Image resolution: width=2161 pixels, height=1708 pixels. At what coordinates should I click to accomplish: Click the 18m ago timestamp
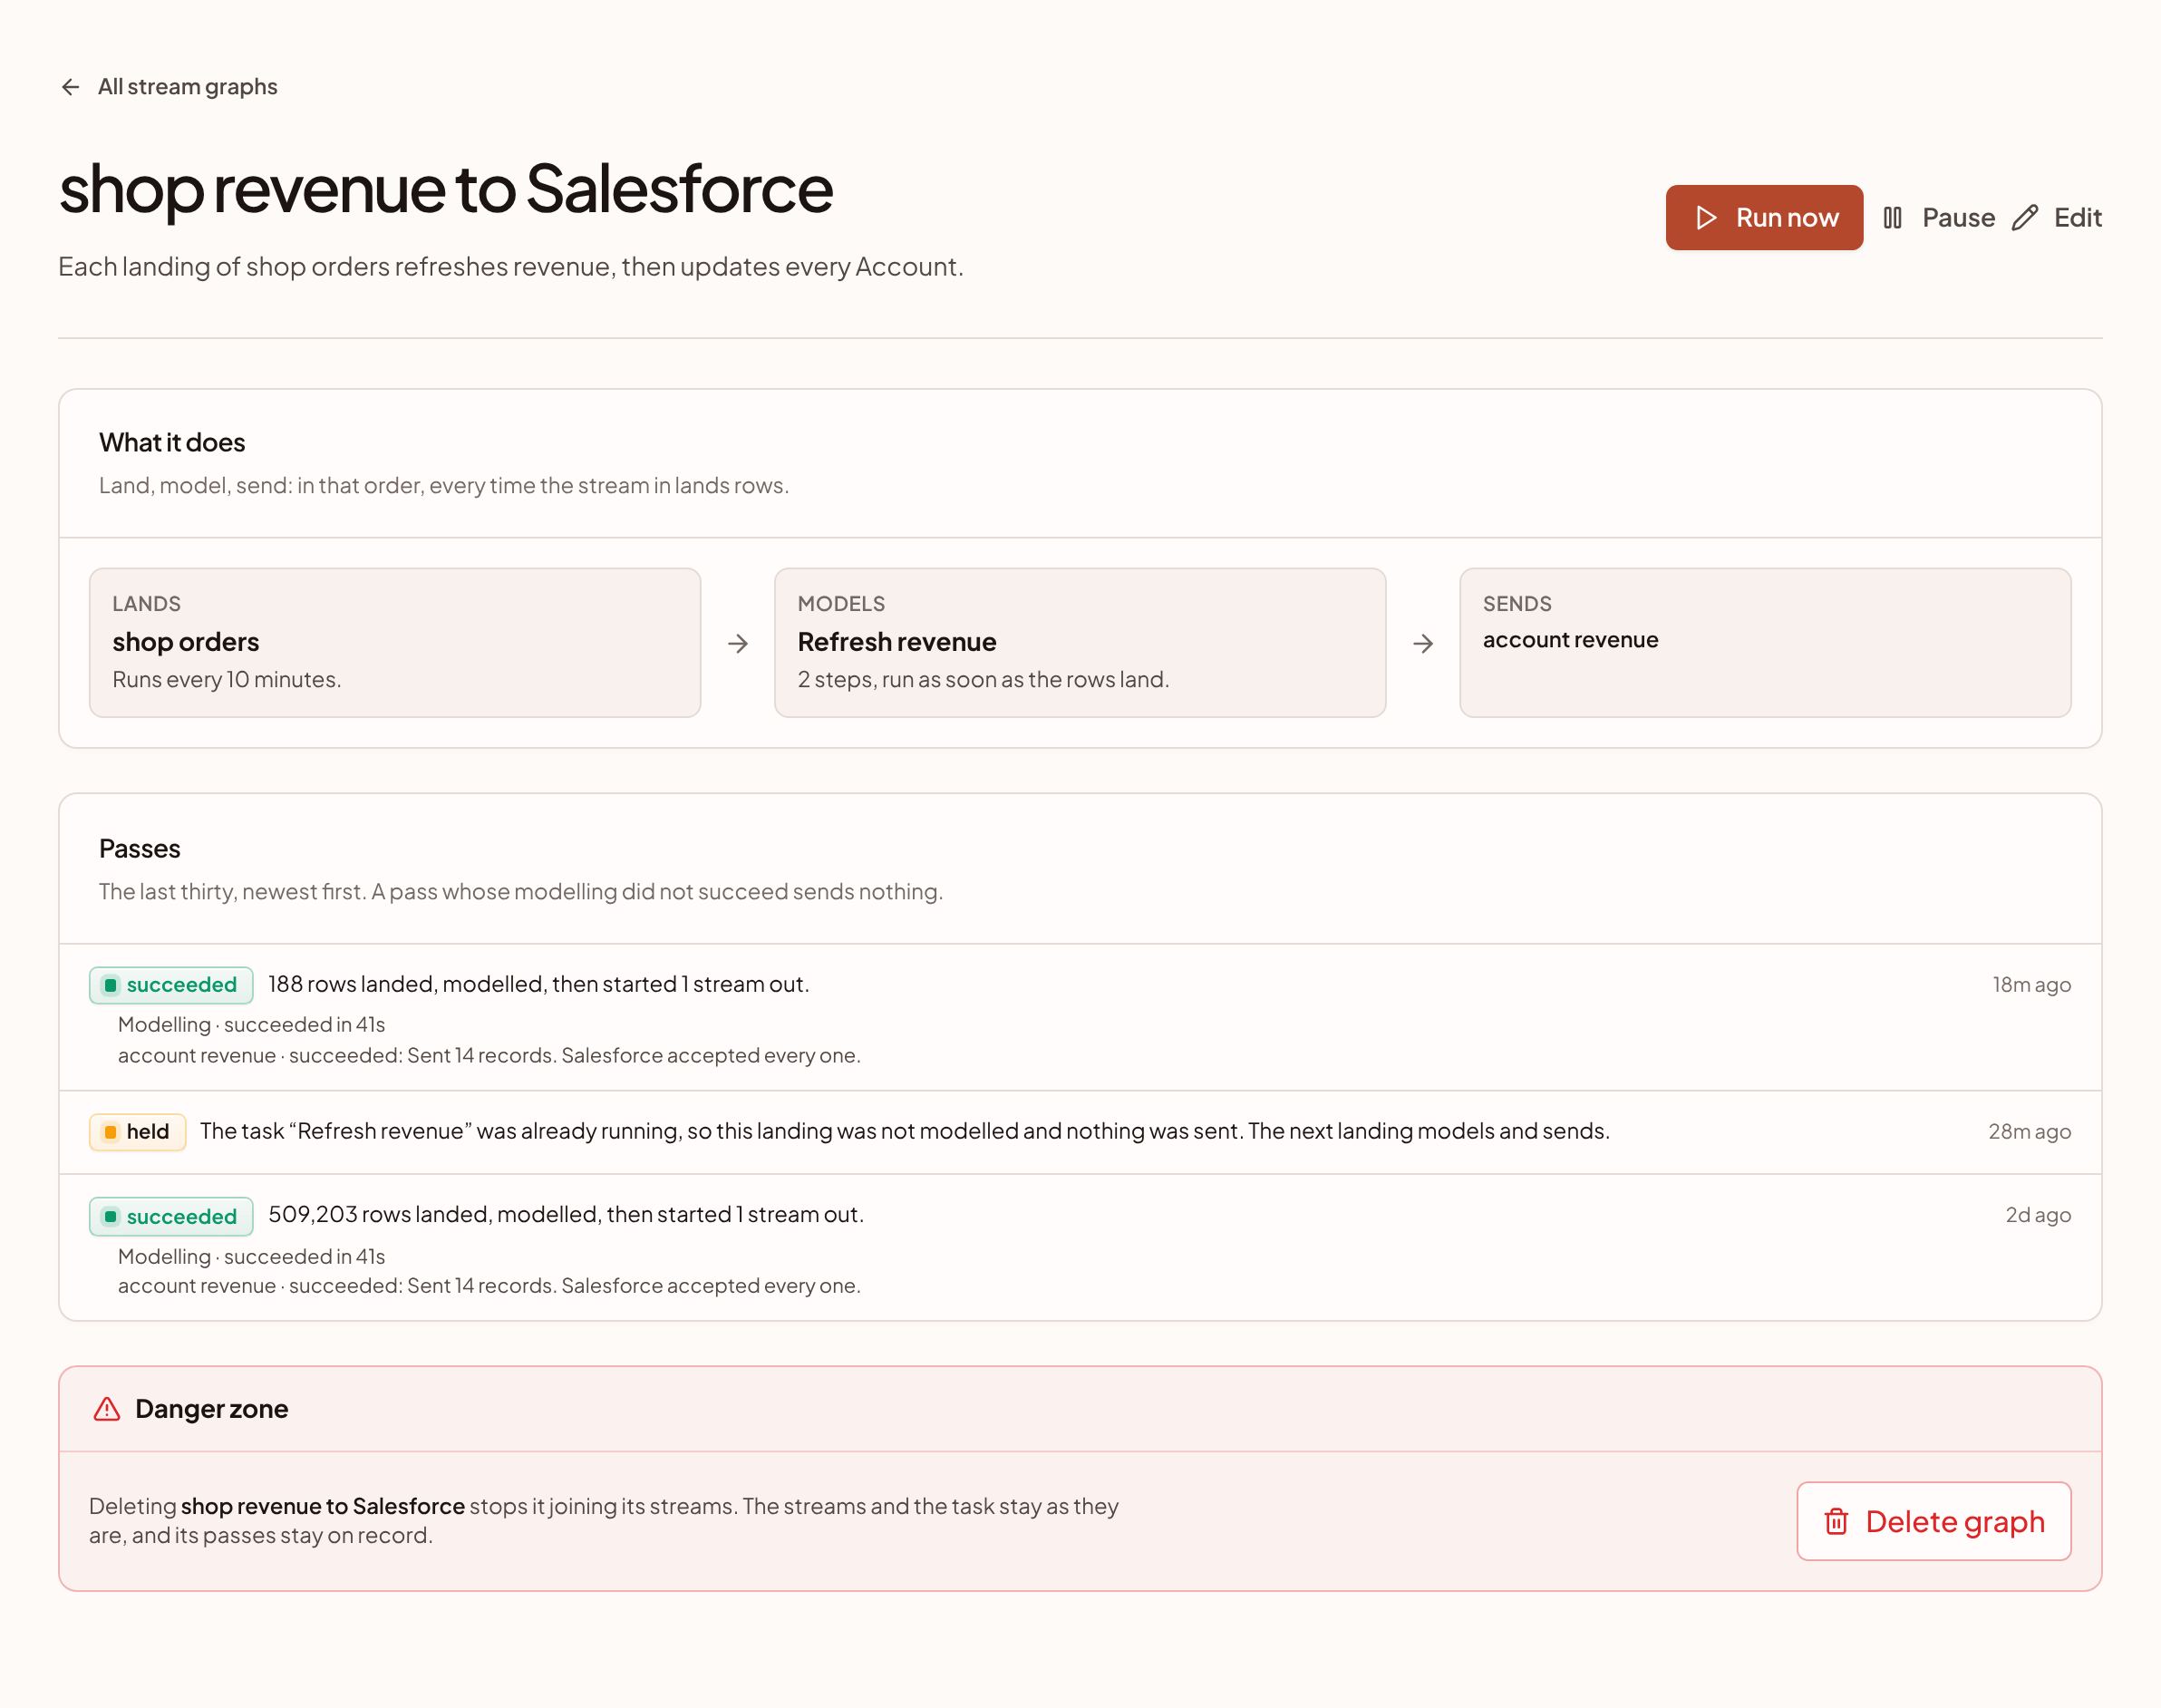(x=2031, y=985)
